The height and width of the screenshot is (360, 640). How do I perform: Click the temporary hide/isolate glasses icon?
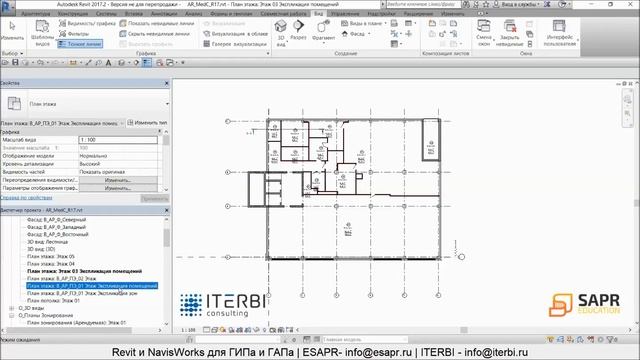click(257, 330)
